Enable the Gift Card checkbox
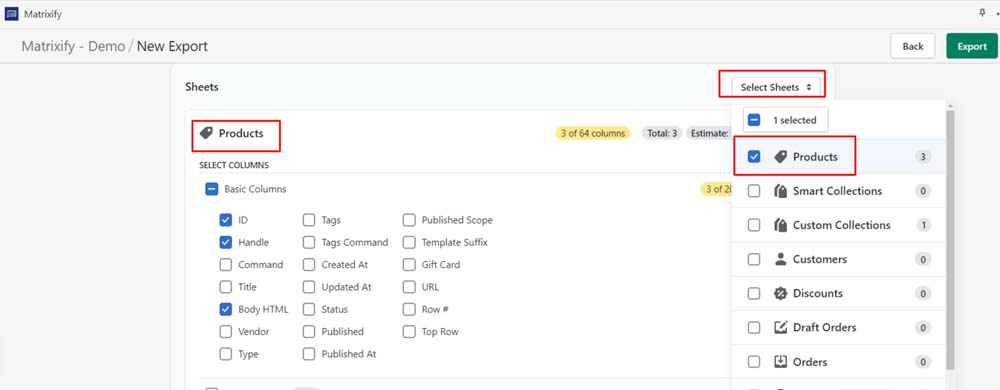 click(x=409, y=264)
